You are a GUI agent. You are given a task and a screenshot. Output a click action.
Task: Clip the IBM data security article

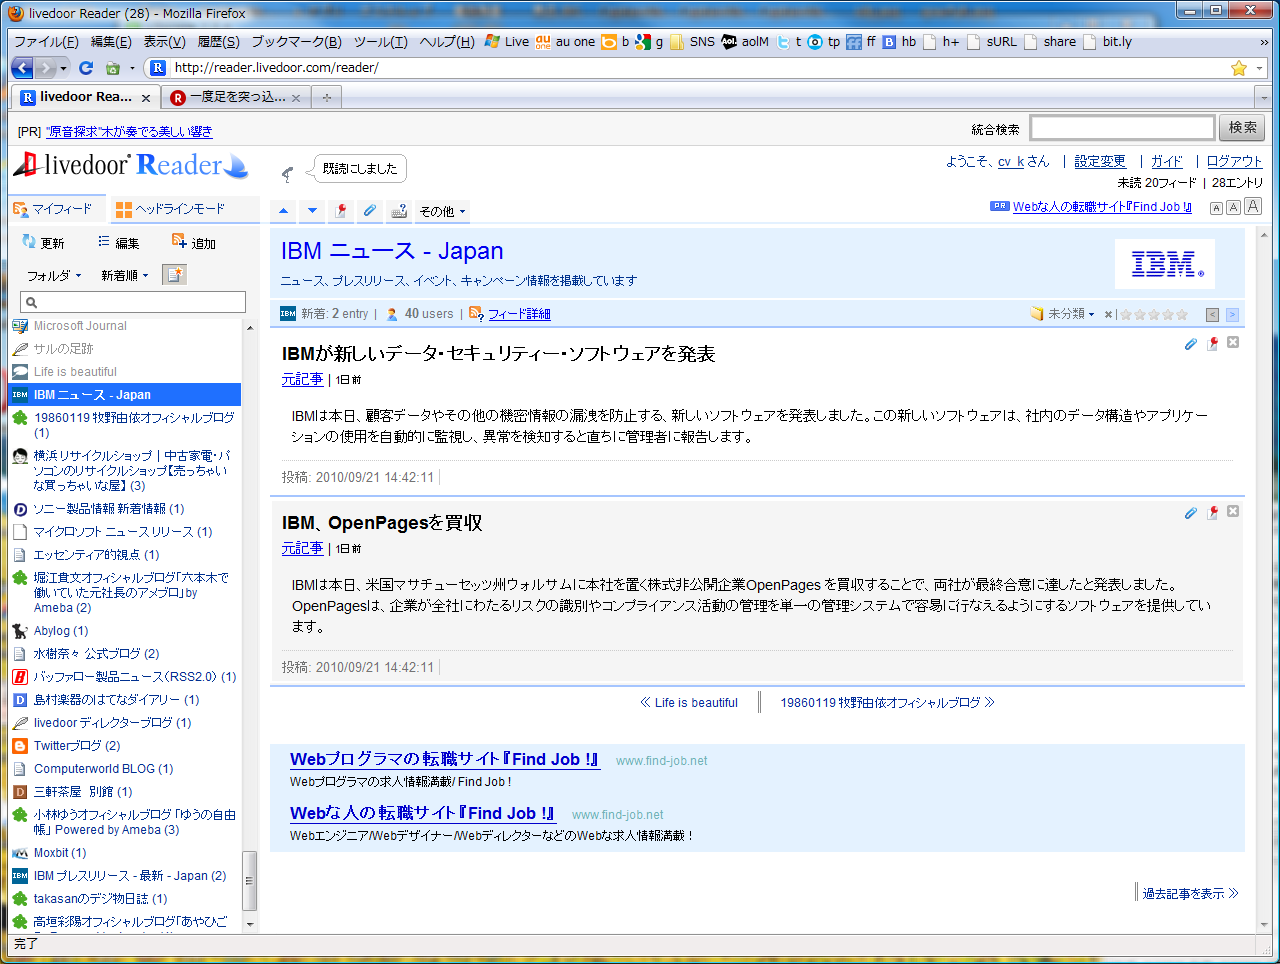[x=1191, y=343]
